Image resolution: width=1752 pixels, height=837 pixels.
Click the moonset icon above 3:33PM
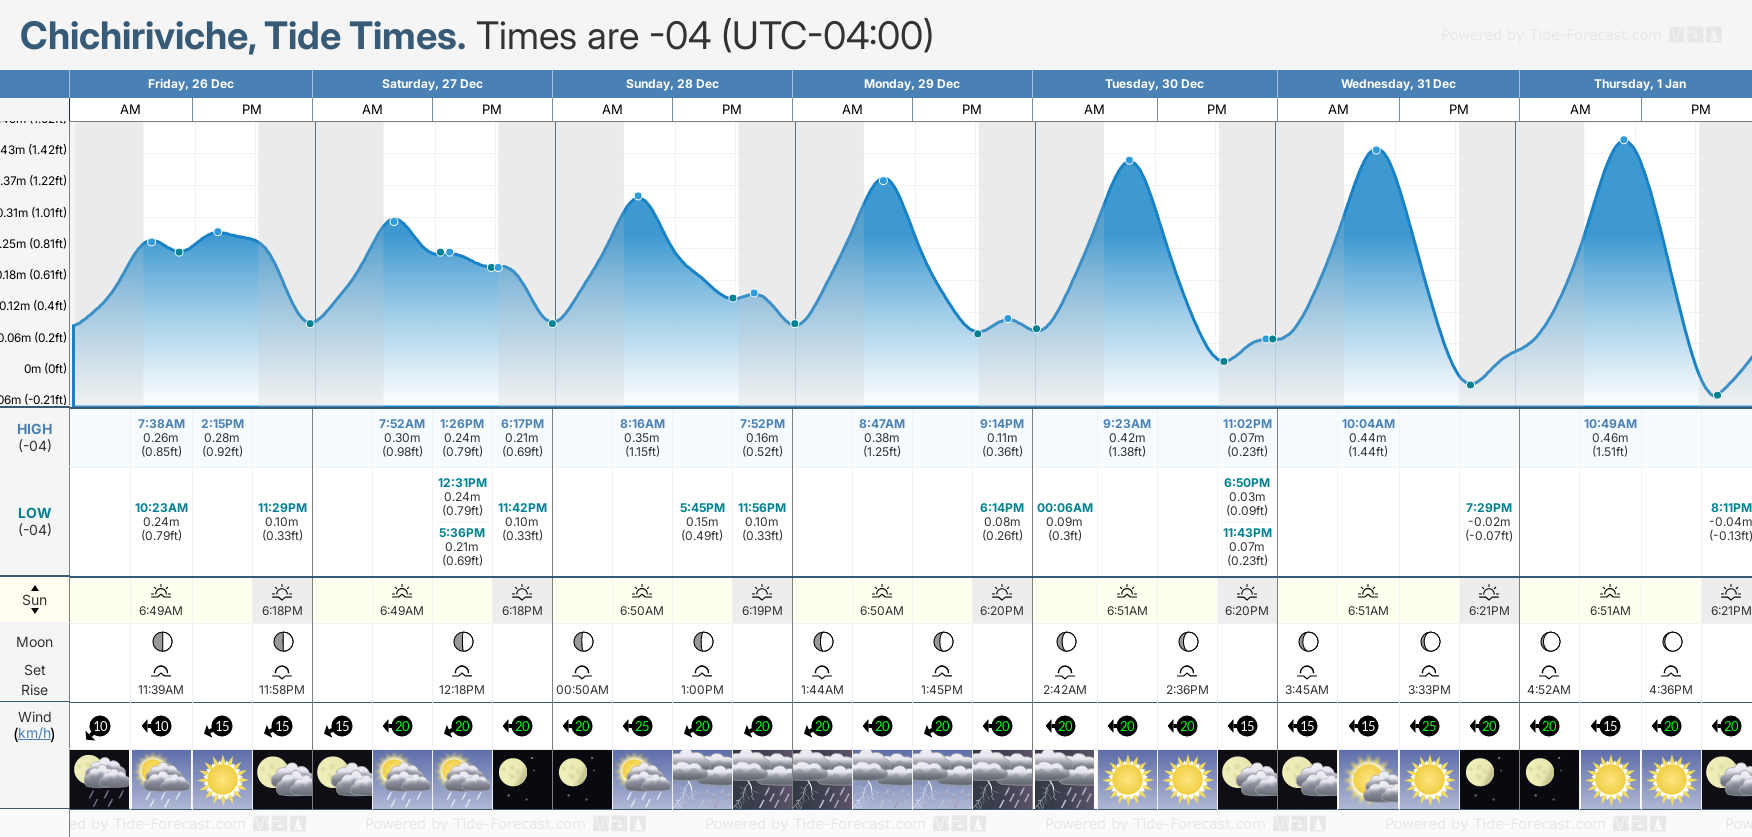pos(1429,671)
